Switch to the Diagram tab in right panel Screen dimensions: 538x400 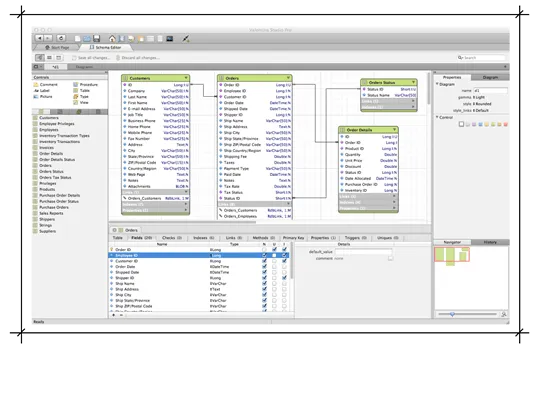(490, 78)
